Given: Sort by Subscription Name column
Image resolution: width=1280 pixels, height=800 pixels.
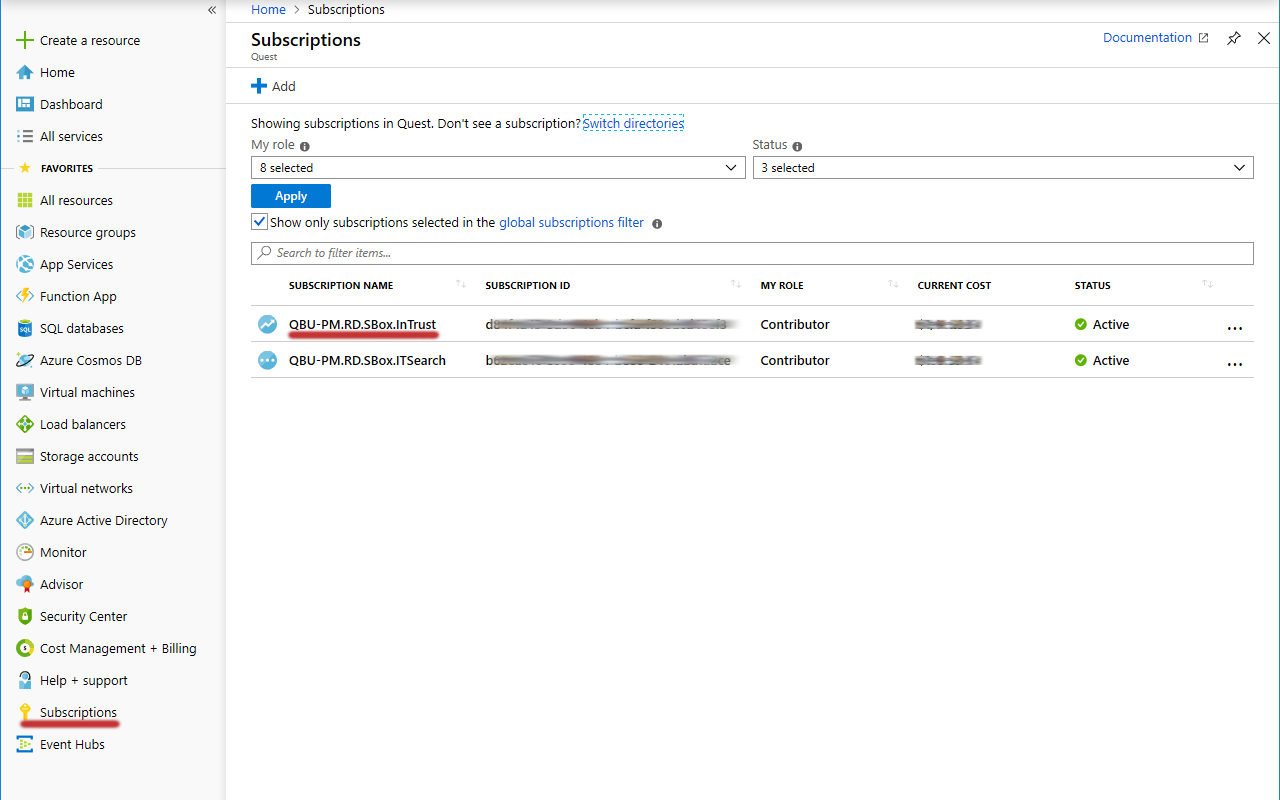Looking at the screenshot, I should (x=341, y=285).
